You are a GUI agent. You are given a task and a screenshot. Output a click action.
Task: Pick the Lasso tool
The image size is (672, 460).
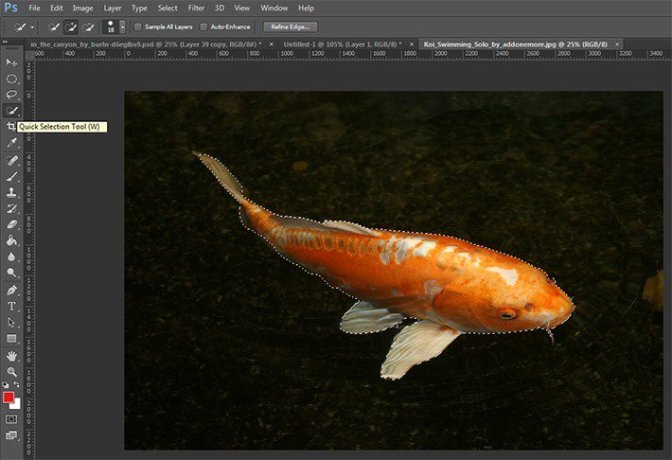[x=12, y=94]
